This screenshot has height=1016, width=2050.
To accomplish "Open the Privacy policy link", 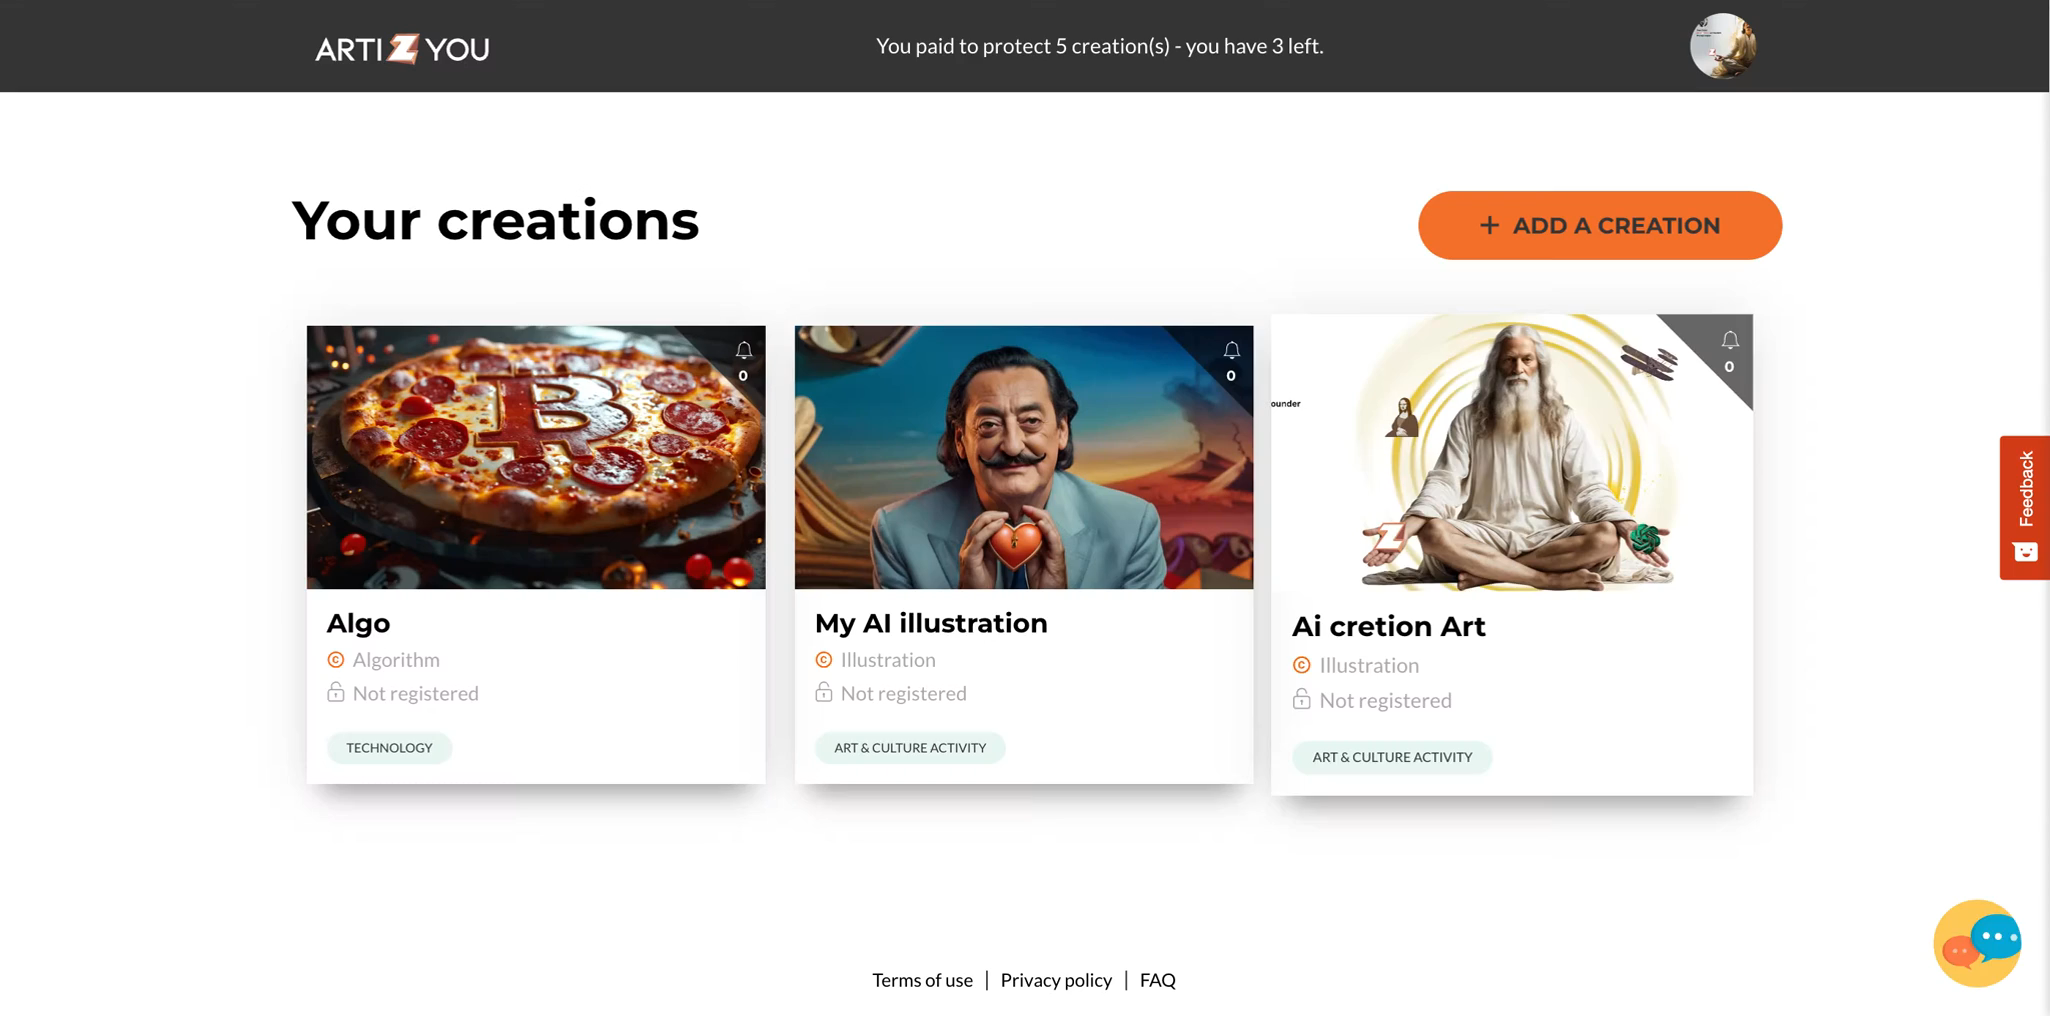I will coord(1056,980).
